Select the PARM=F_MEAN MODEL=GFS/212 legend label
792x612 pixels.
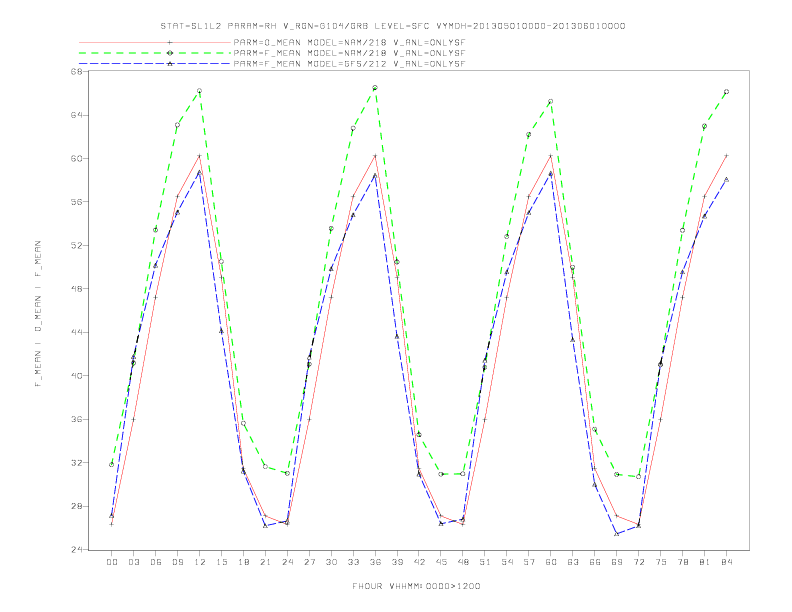coord(349,64)
